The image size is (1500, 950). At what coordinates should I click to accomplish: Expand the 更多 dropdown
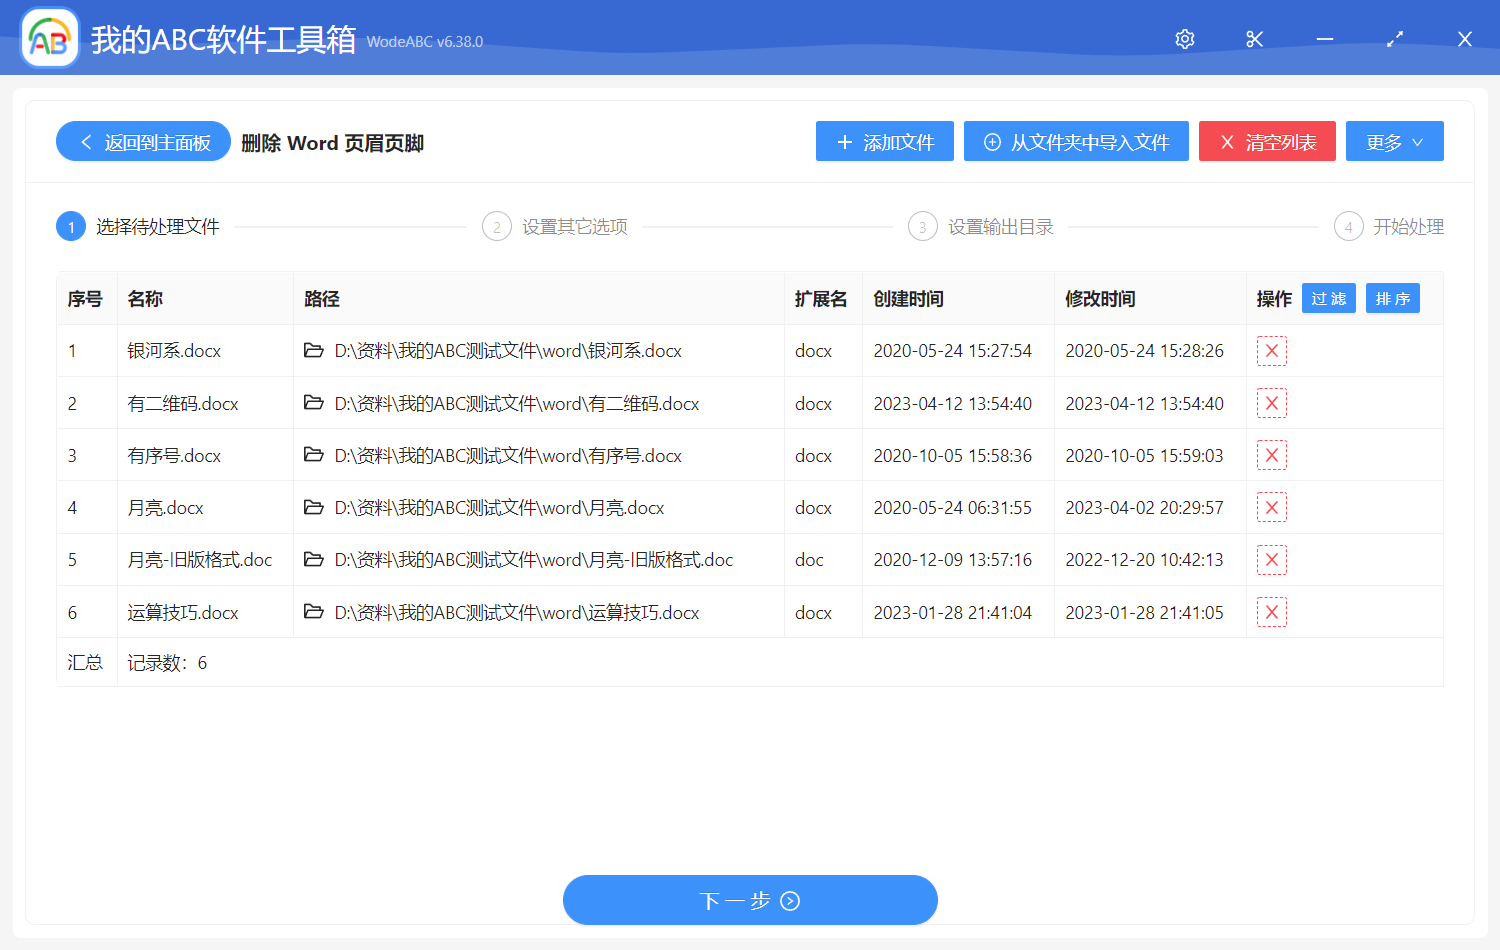click(1394, 141)
